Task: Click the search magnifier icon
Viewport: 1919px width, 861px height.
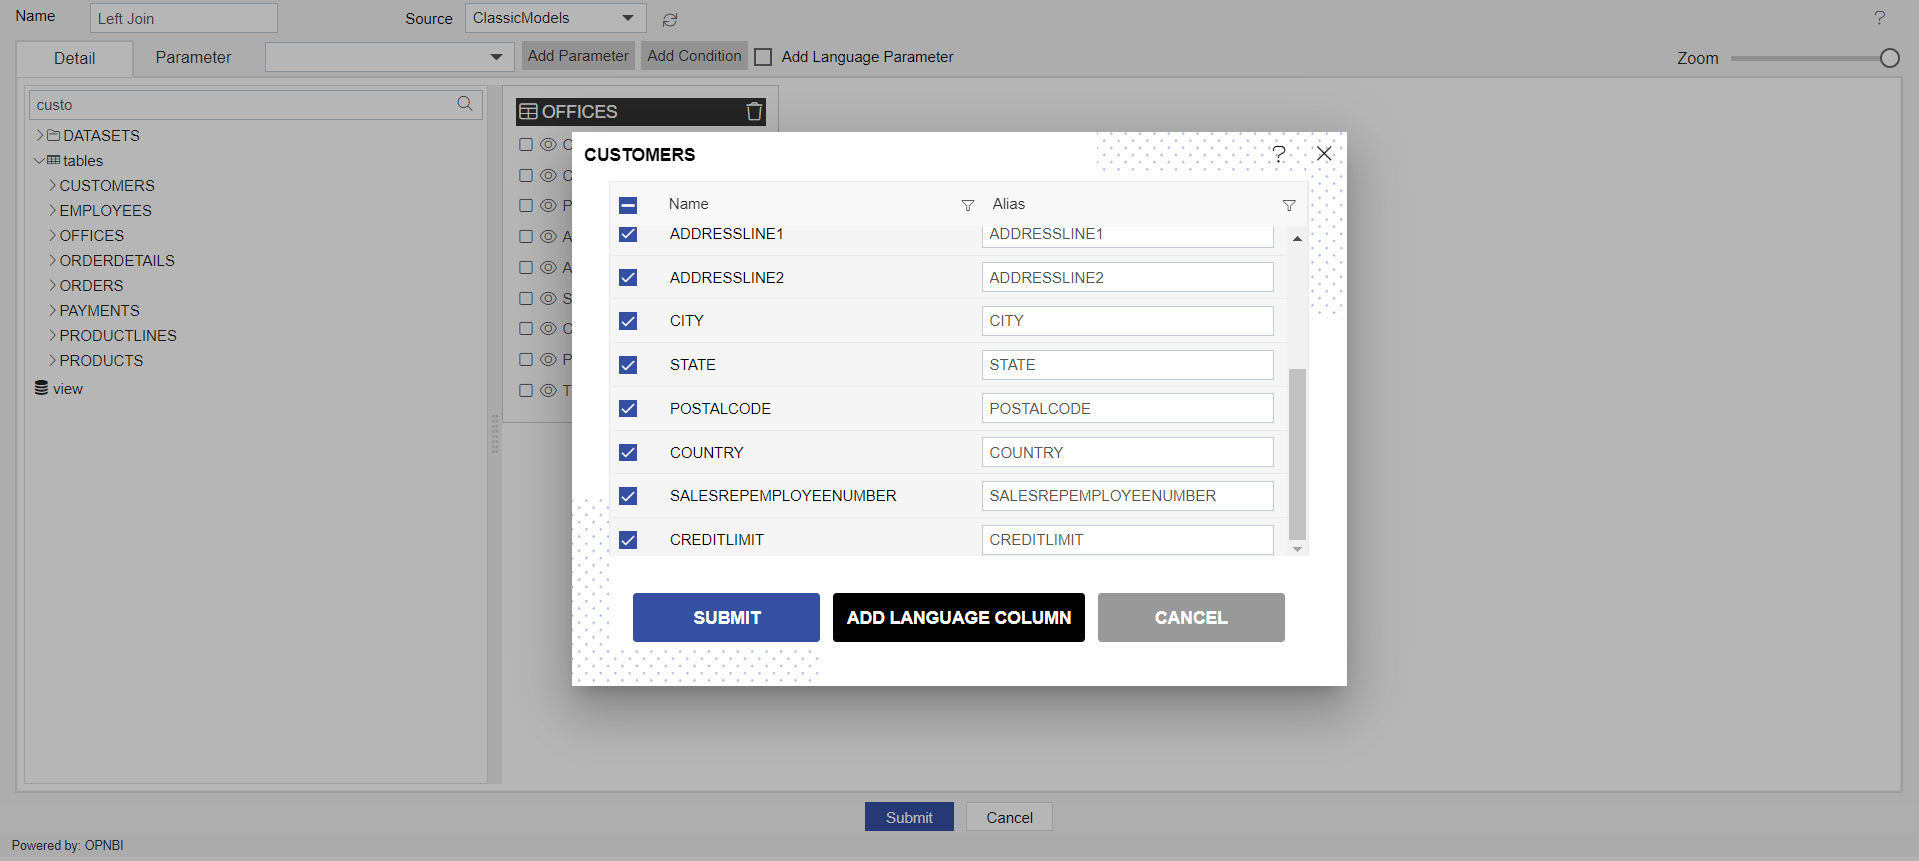Action: [465, 104]
